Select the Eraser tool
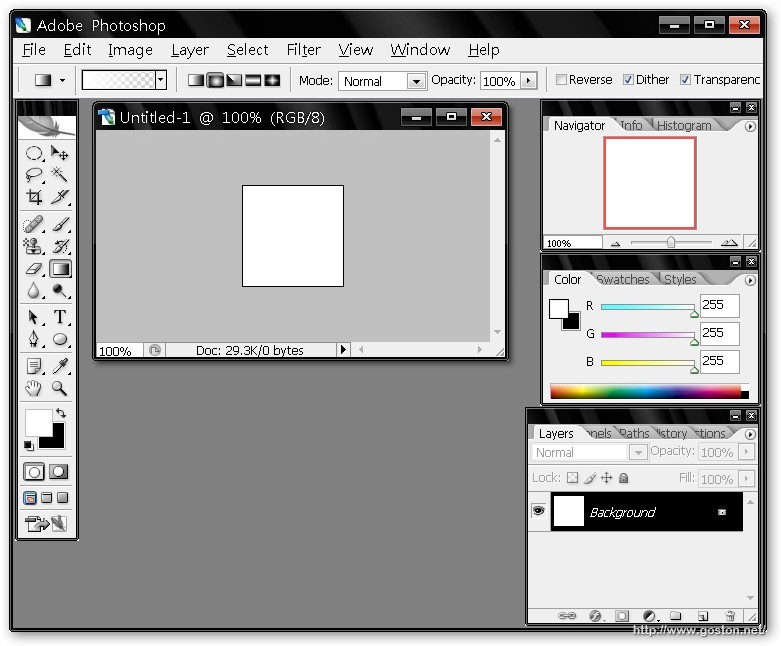Viewport: 781px width, 646px height. point(34,269)
